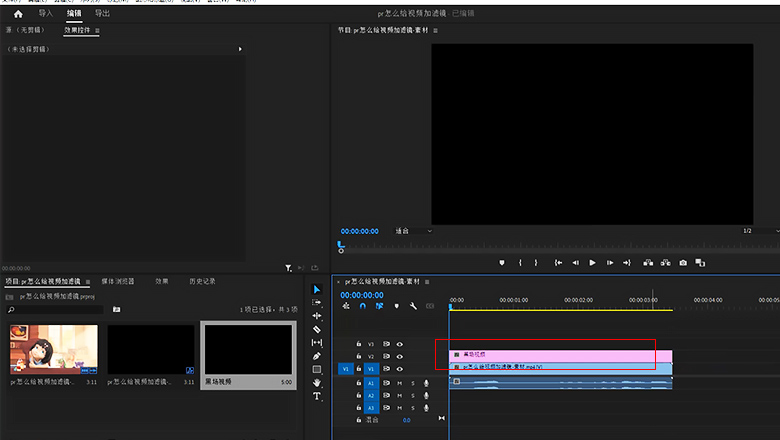Open the 效果控件 panel menu

pos(97,31)
